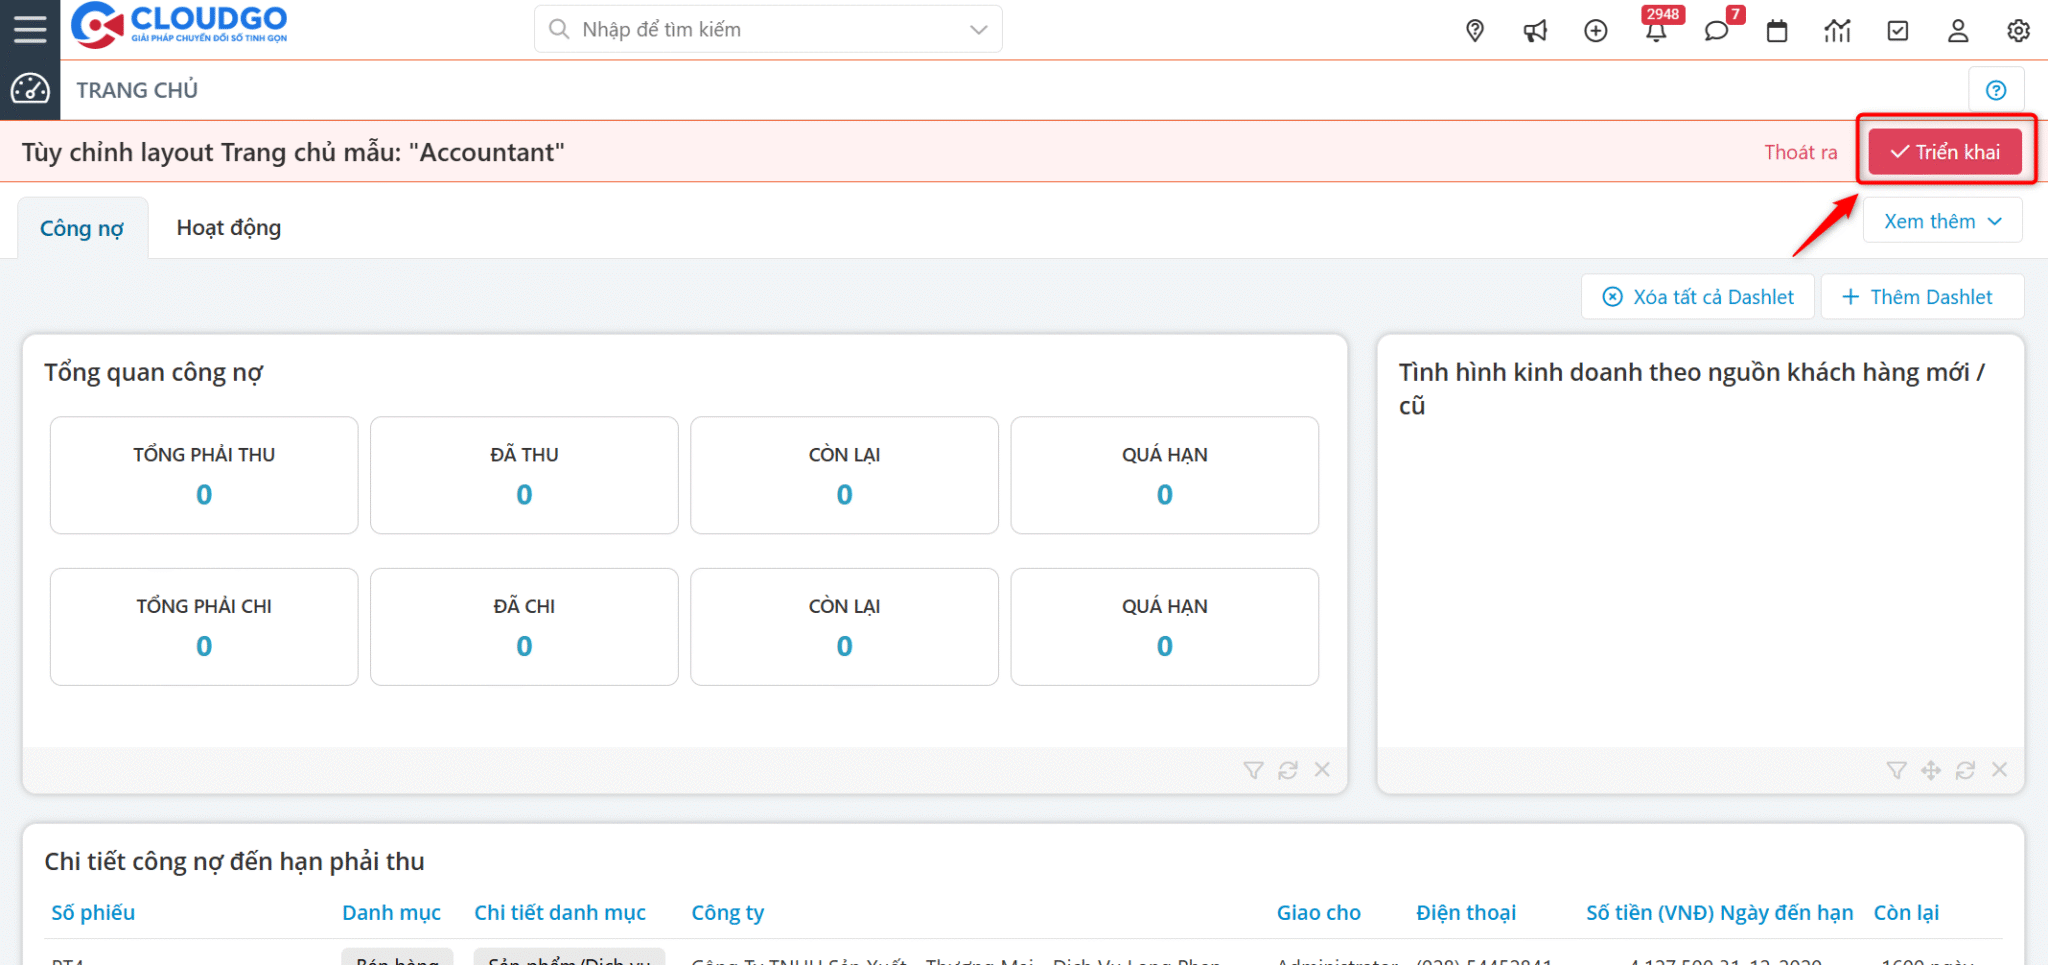
Task: Remove the Tổng quan công nợ dashlet
Action: click(x=1322, y=769)
